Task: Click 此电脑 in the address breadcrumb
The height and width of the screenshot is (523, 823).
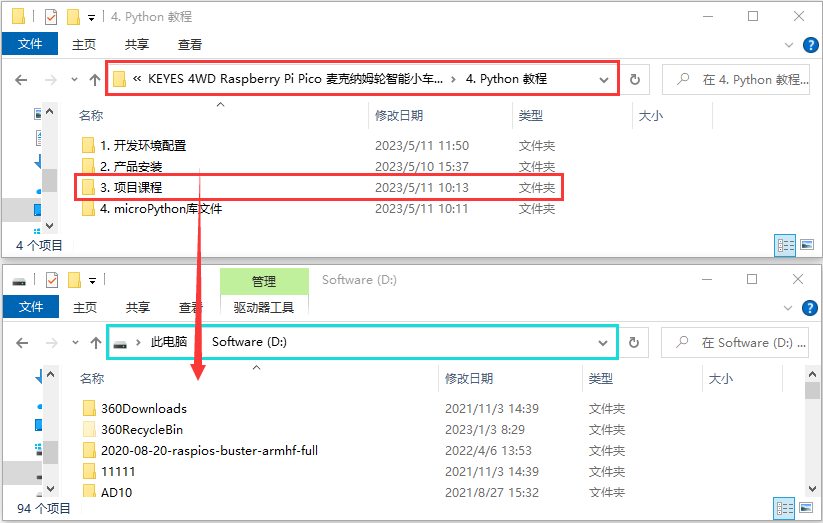Action: (168, 342)
